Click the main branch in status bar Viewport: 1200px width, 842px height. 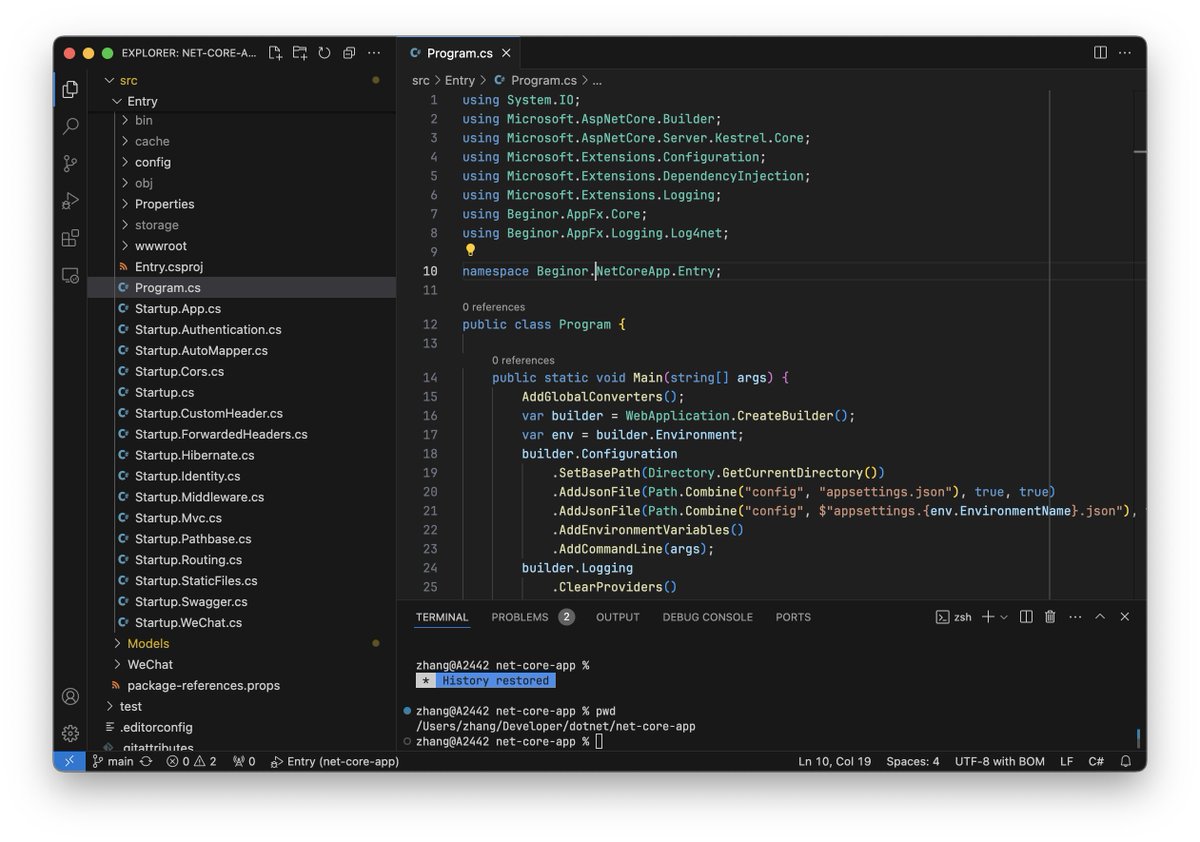click(x=113, y=761)
